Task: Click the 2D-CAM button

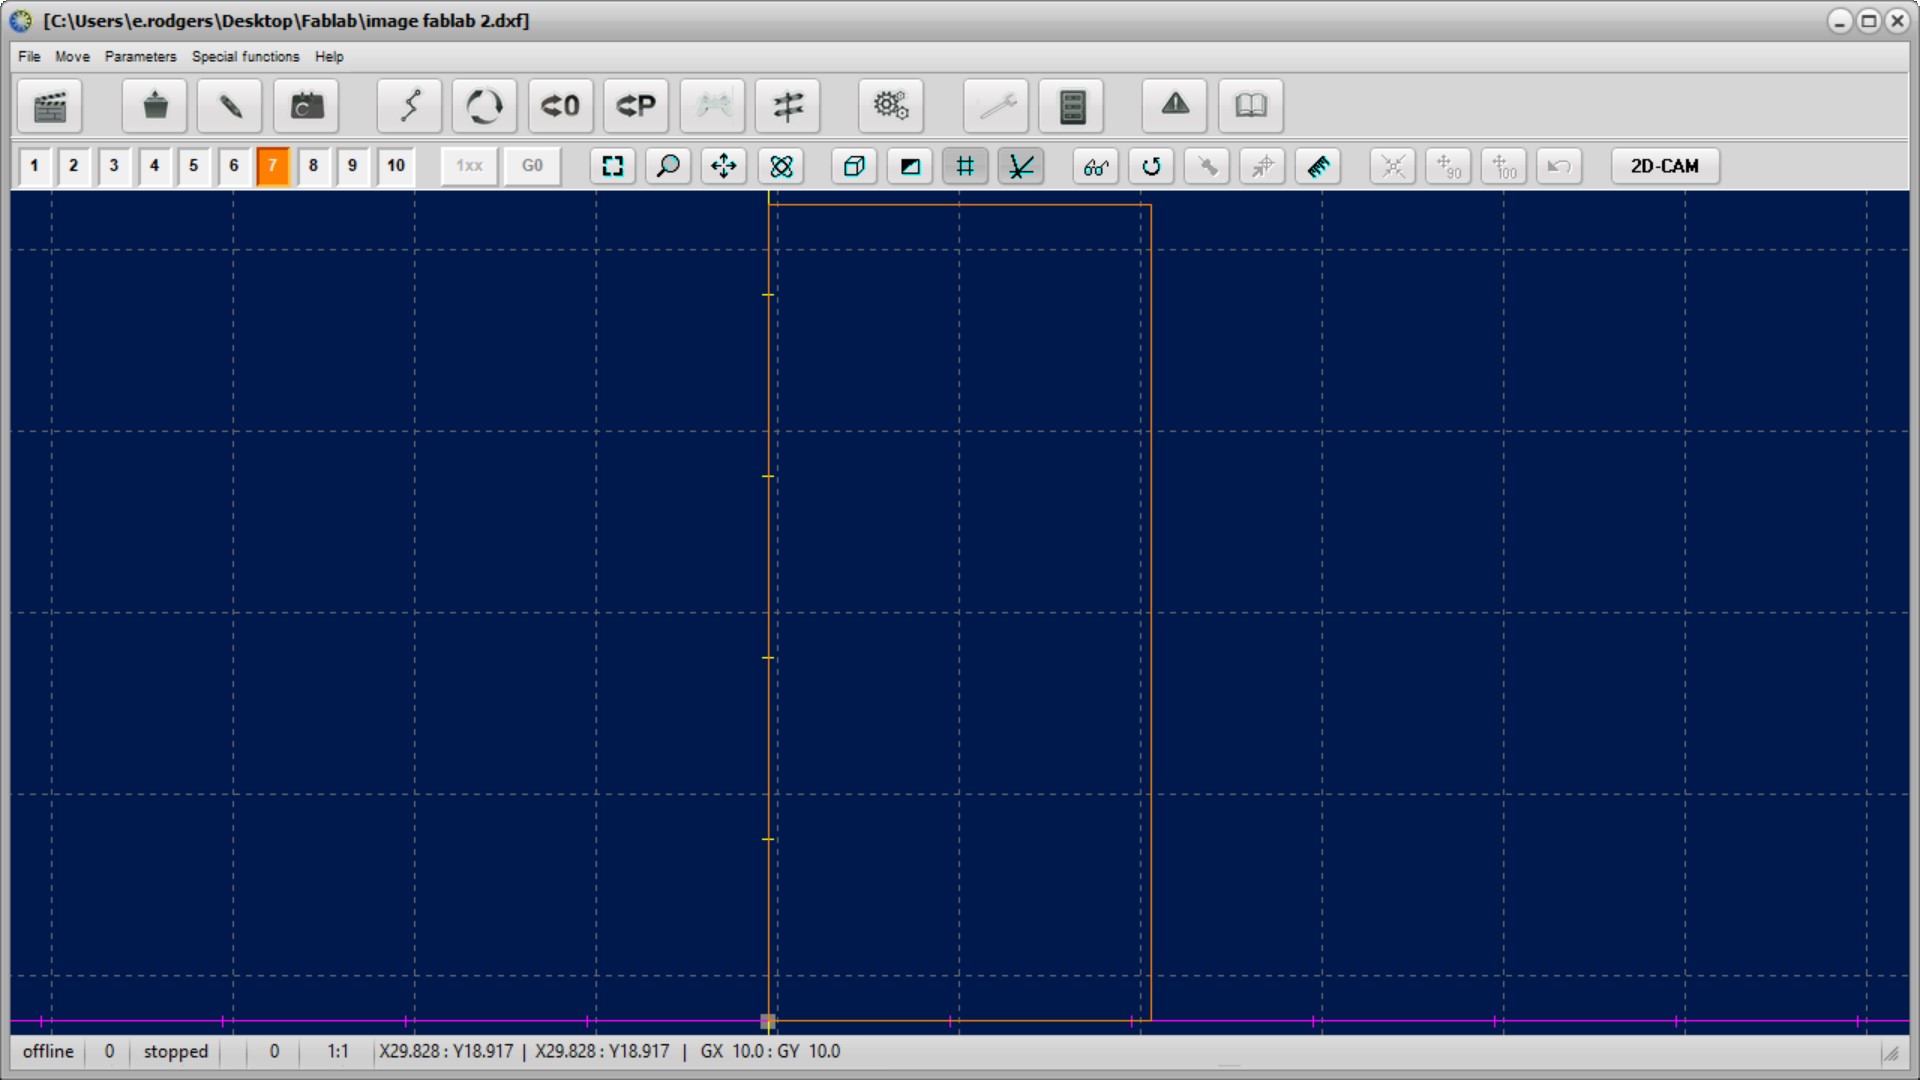Action: (x=1664, y=166)
